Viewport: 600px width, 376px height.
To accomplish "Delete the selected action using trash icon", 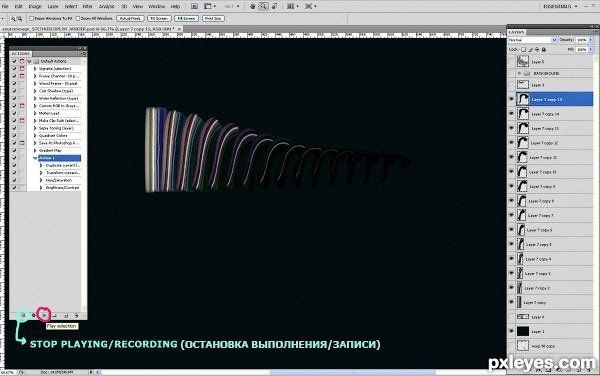I will point(77,315).
